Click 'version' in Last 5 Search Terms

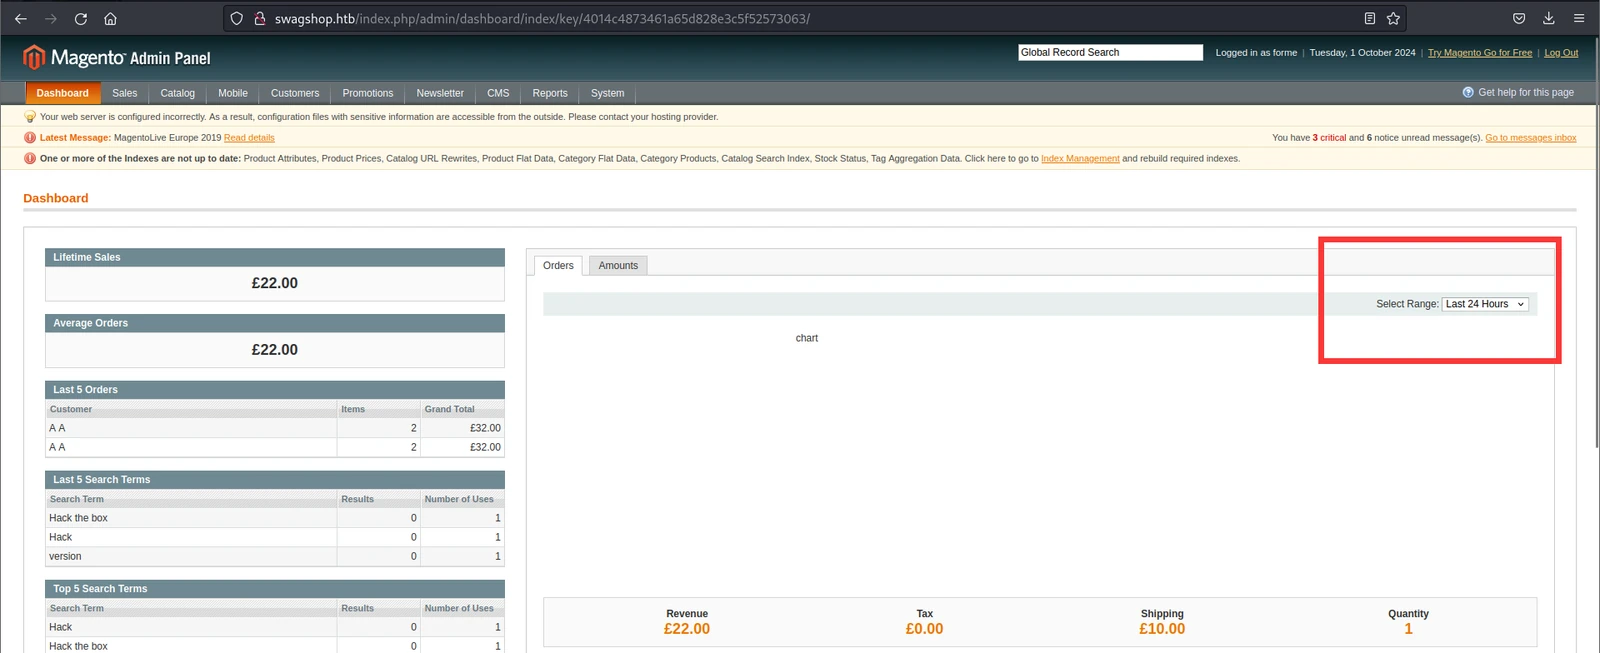point(65,556)
